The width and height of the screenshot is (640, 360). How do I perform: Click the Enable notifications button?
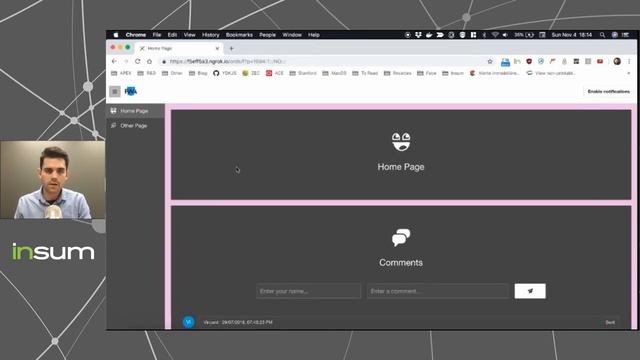pos(609,91)
